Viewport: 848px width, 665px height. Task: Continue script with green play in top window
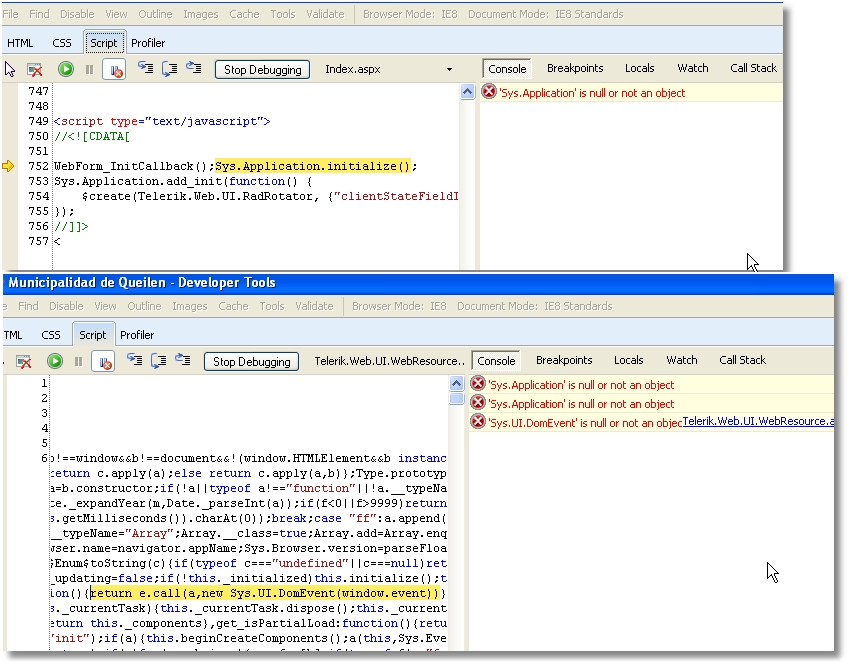(x=66, y=69)
